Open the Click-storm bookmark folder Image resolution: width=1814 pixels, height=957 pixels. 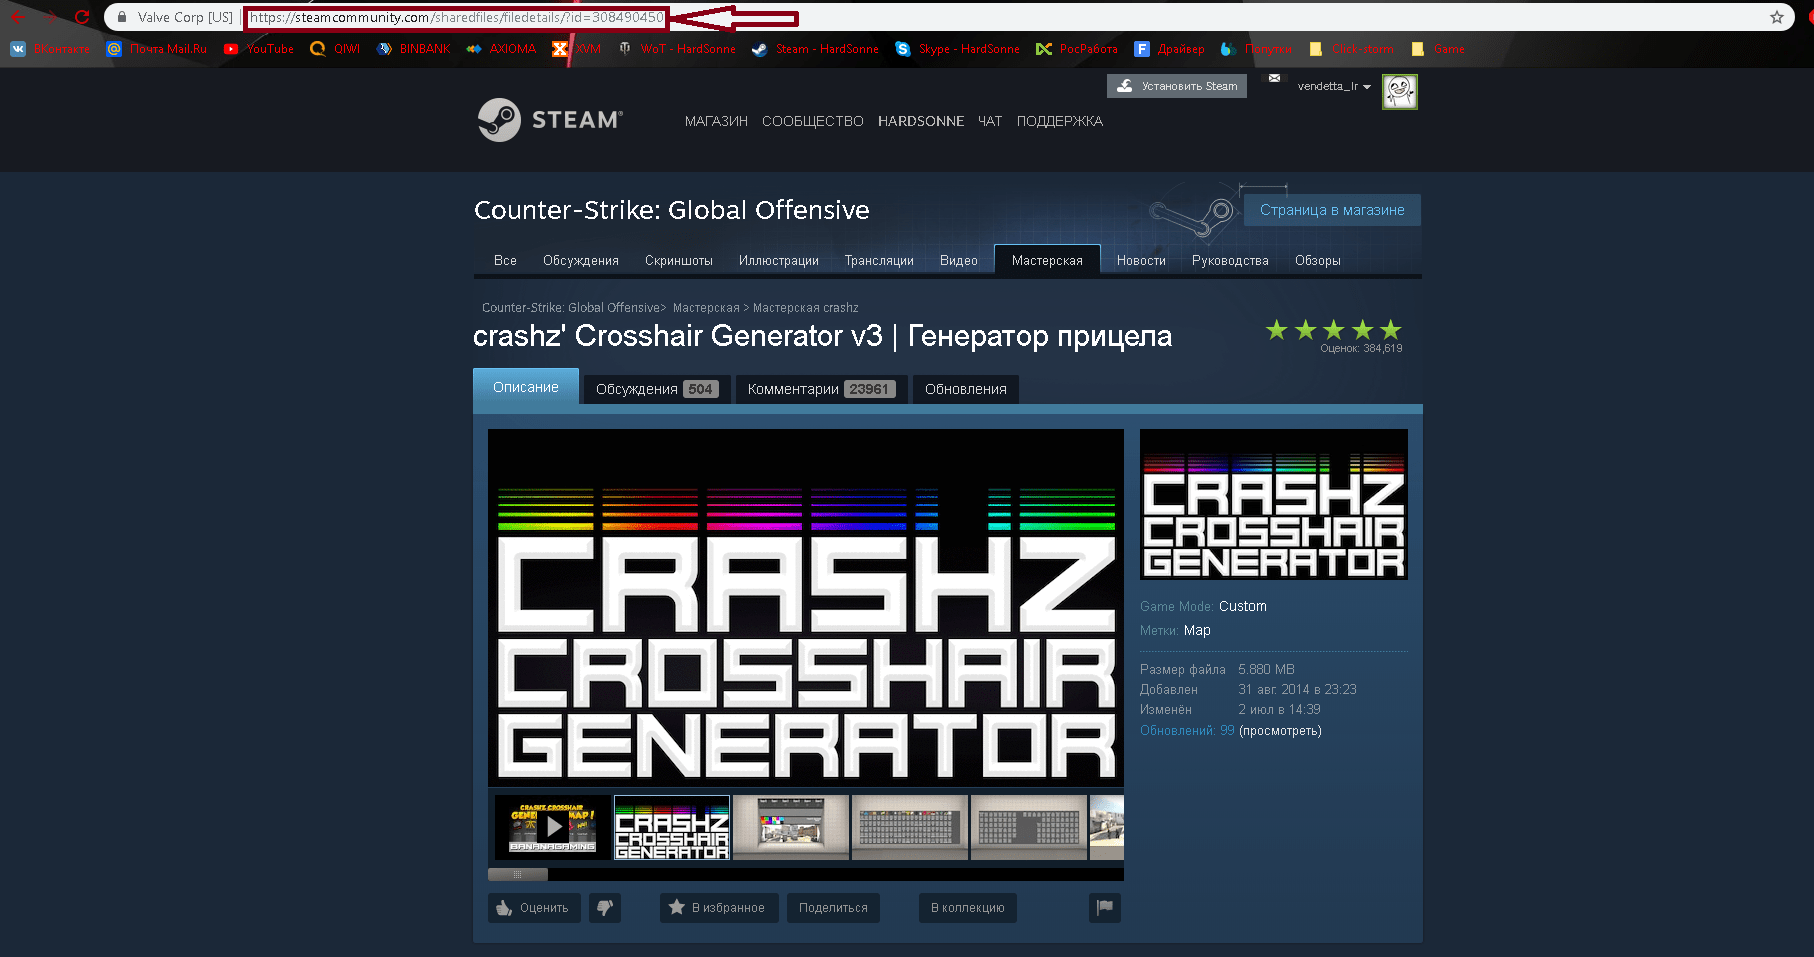(x=1351, y=49)
